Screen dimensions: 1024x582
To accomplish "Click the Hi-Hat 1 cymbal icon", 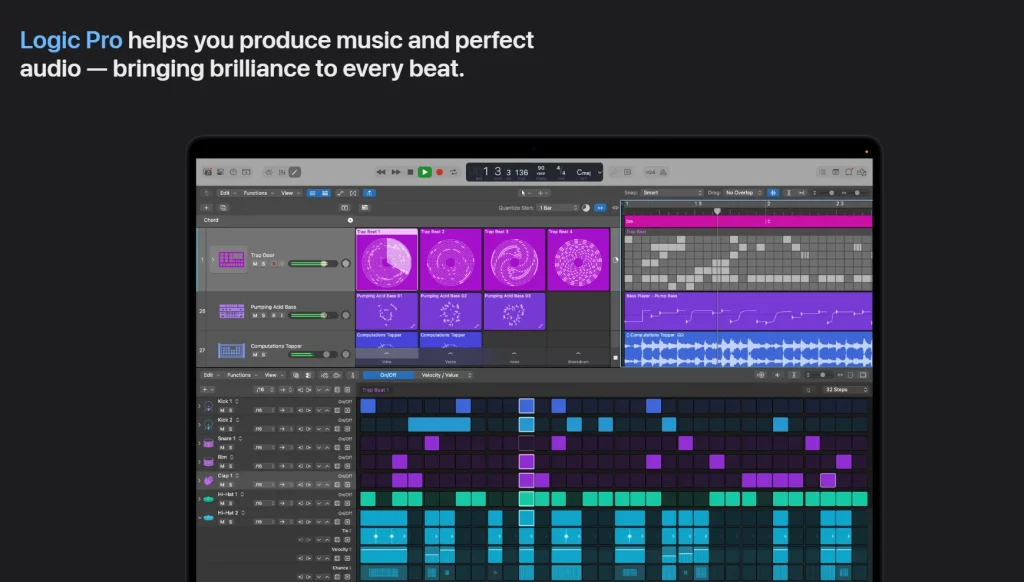I will pos(208,499).
